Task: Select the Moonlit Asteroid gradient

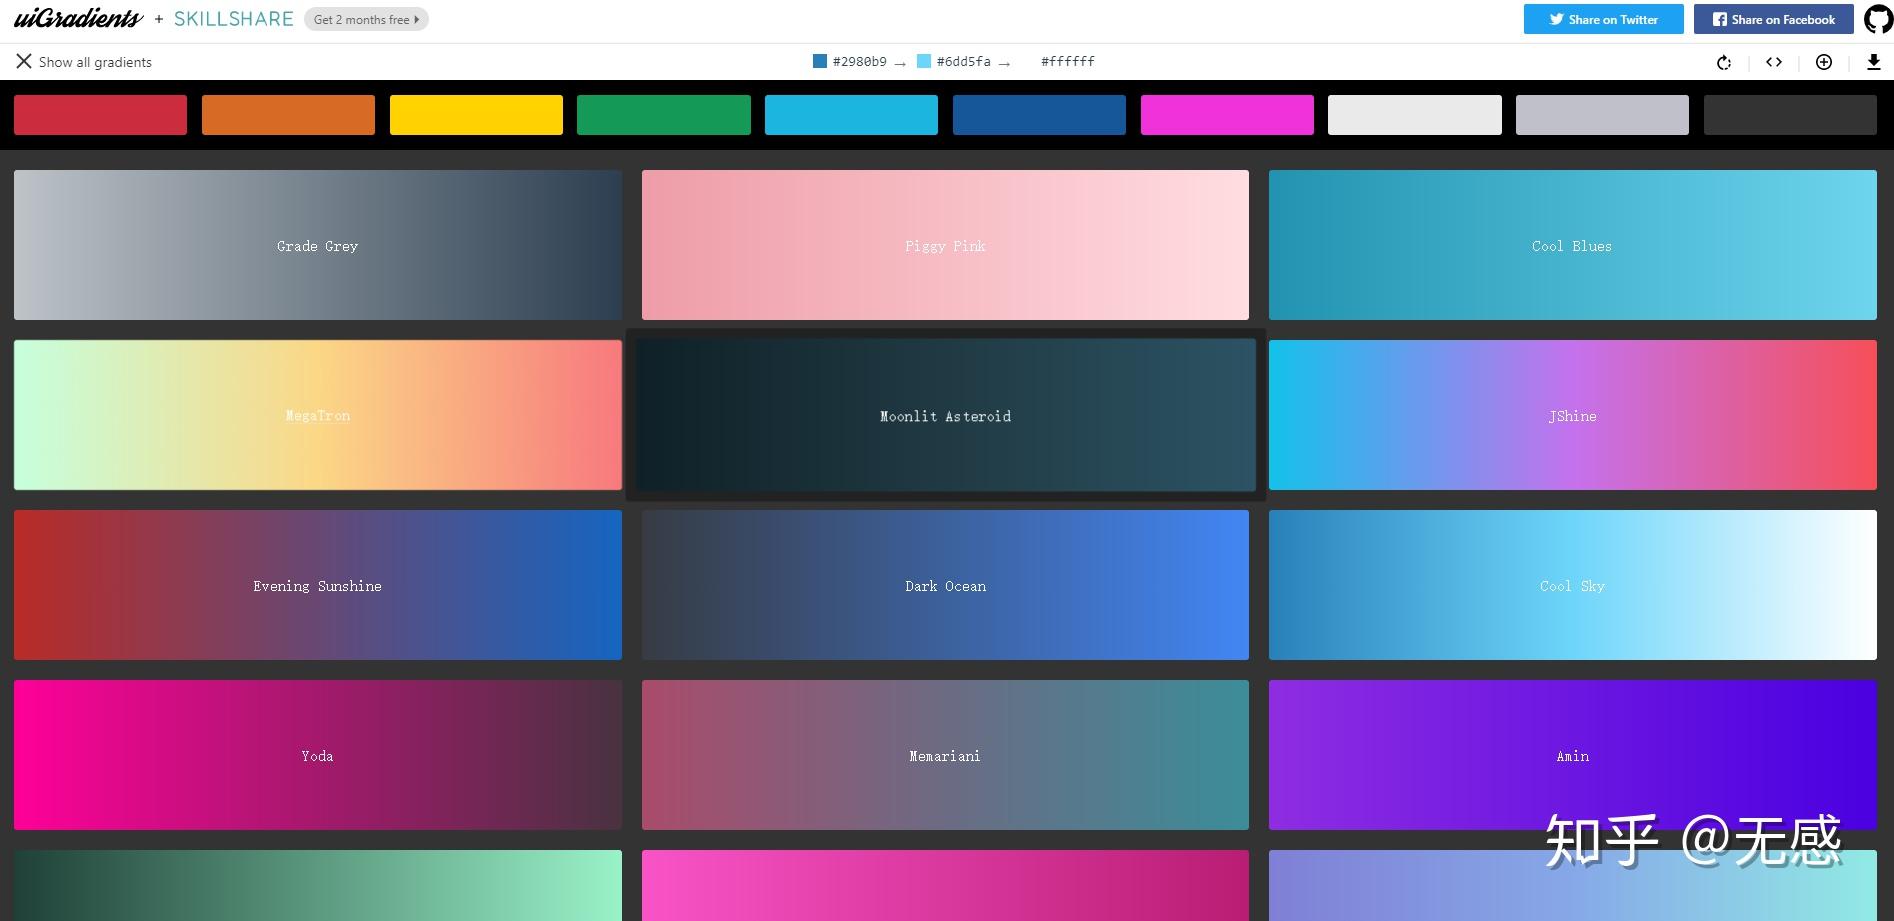Action: [945, 415]
